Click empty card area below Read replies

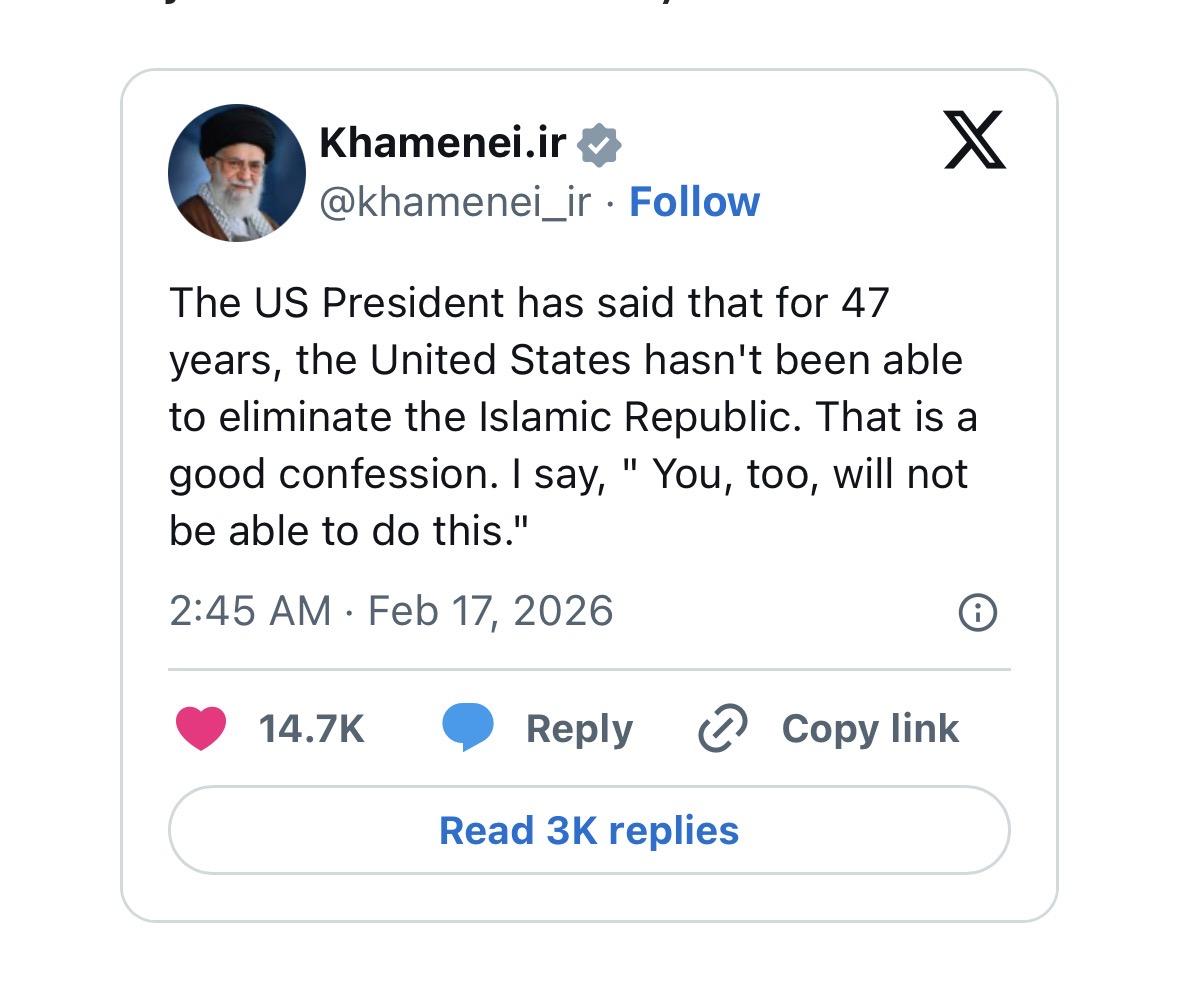[x=589, y=898]
